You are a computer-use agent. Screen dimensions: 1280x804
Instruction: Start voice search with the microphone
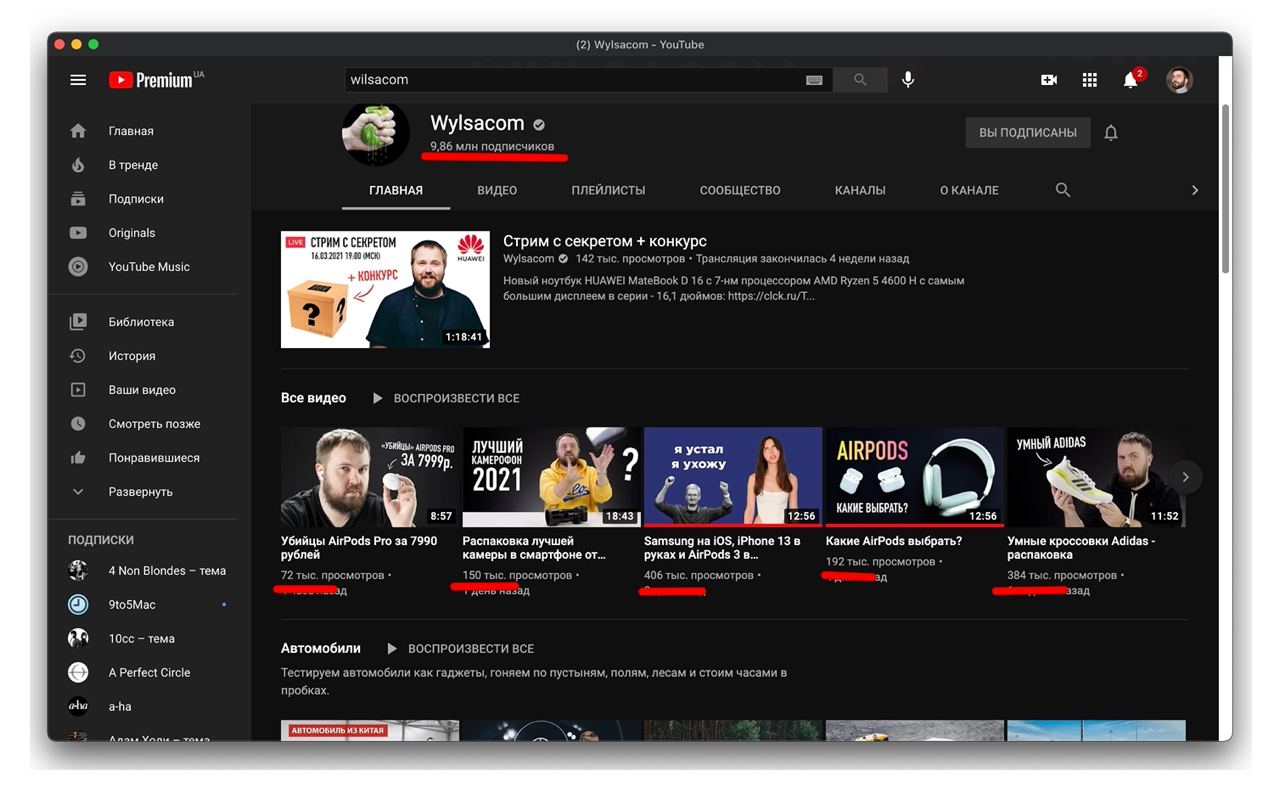908,80
